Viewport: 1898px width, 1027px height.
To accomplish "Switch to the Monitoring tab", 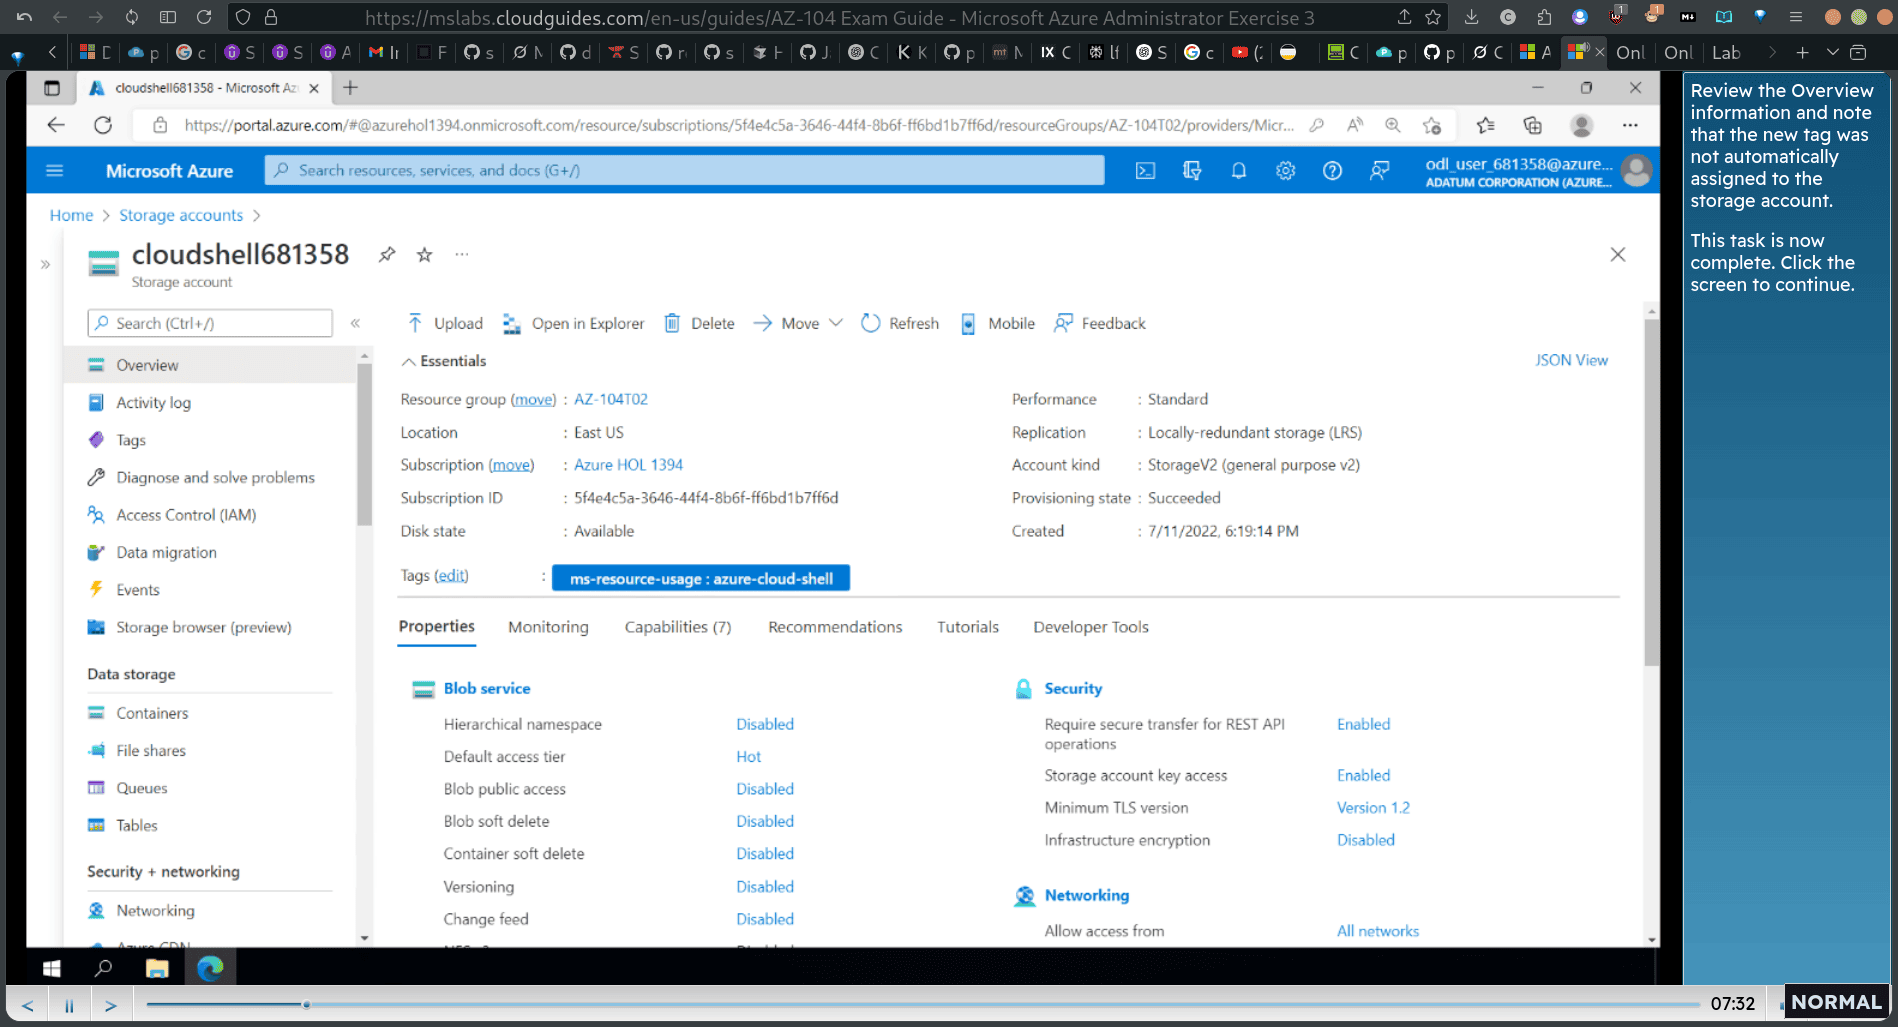I will tap(548, 627).
